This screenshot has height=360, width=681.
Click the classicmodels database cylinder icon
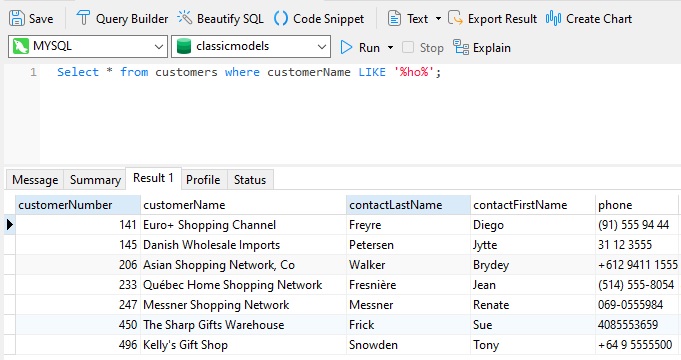(184, 46)
